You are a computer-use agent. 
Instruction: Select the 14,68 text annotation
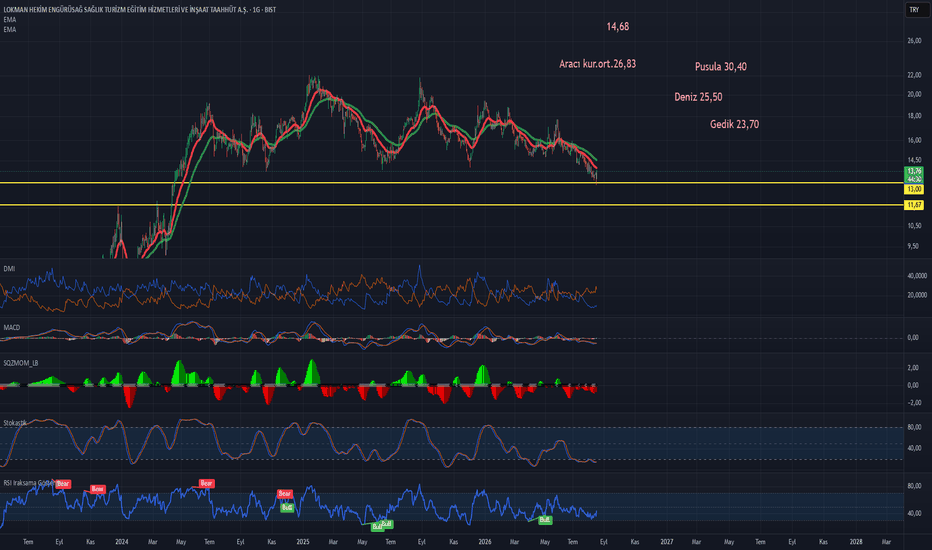click(x=618, y=27)
